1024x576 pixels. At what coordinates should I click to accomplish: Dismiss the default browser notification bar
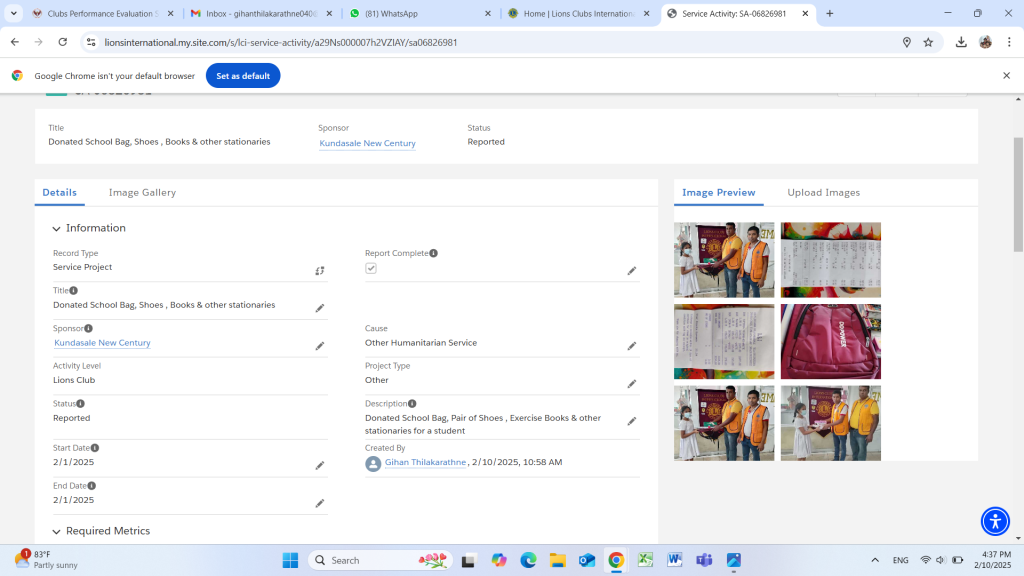pyautogui.click(x=1006, y=76)
